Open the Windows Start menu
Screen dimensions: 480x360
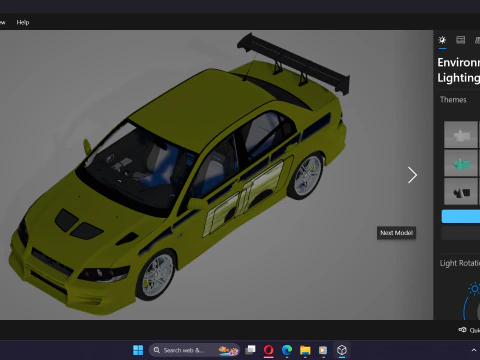point(138,350)
